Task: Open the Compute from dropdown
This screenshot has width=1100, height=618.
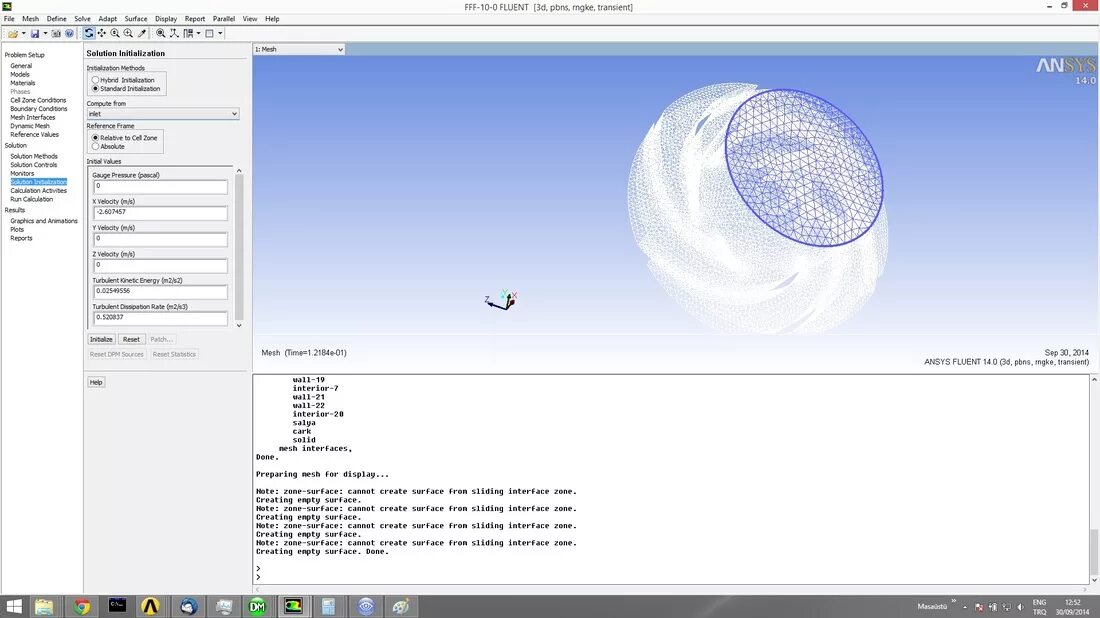Action: [x=163, y=114]
